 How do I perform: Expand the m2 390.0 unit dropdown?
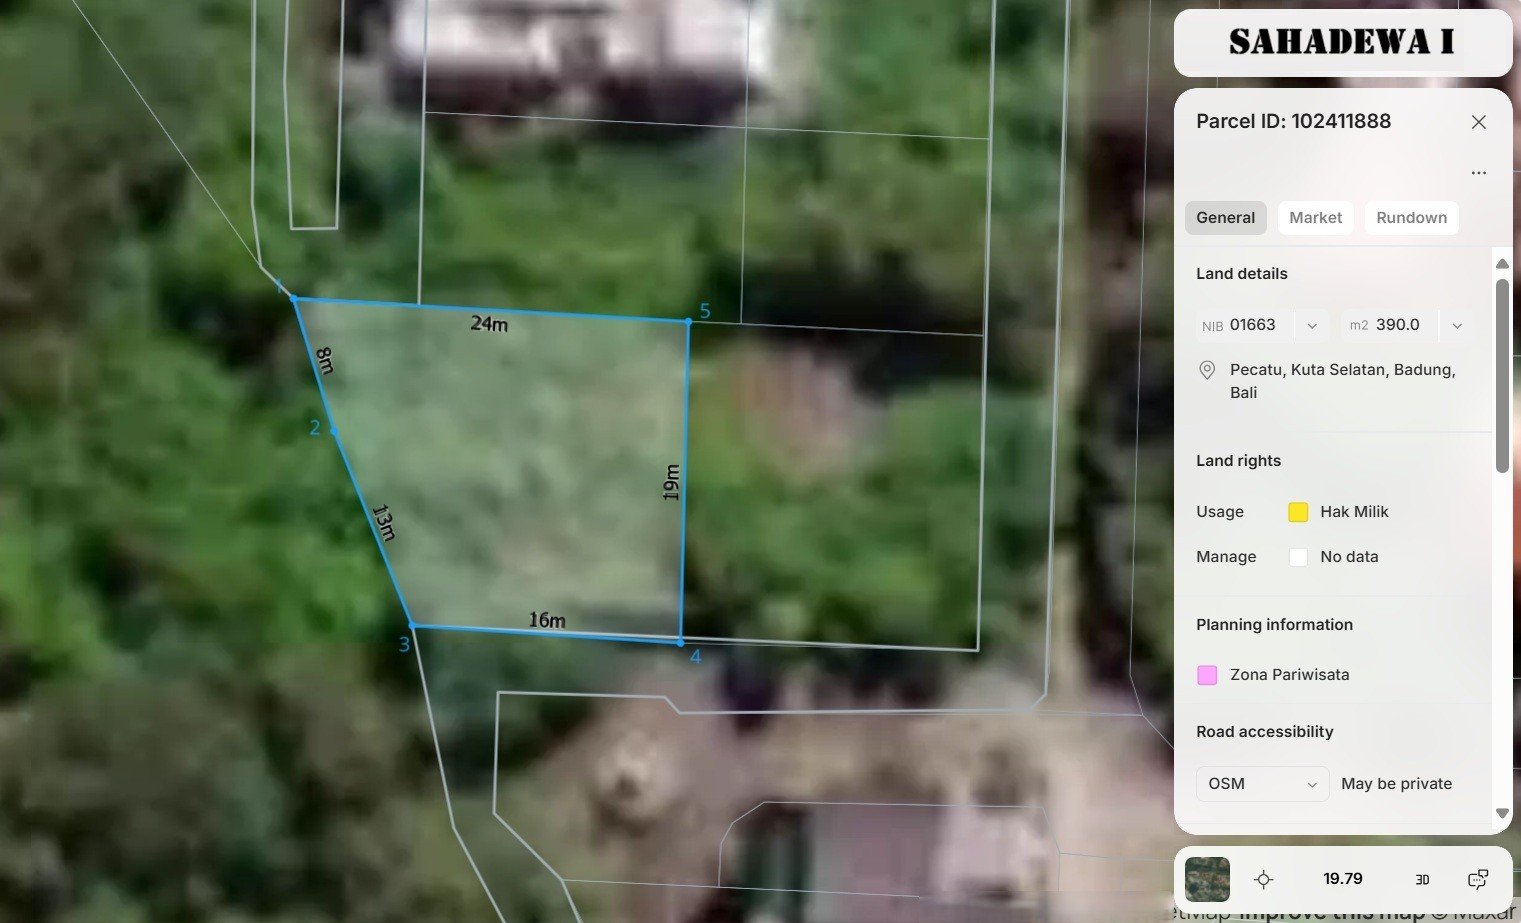[1457, 326]
